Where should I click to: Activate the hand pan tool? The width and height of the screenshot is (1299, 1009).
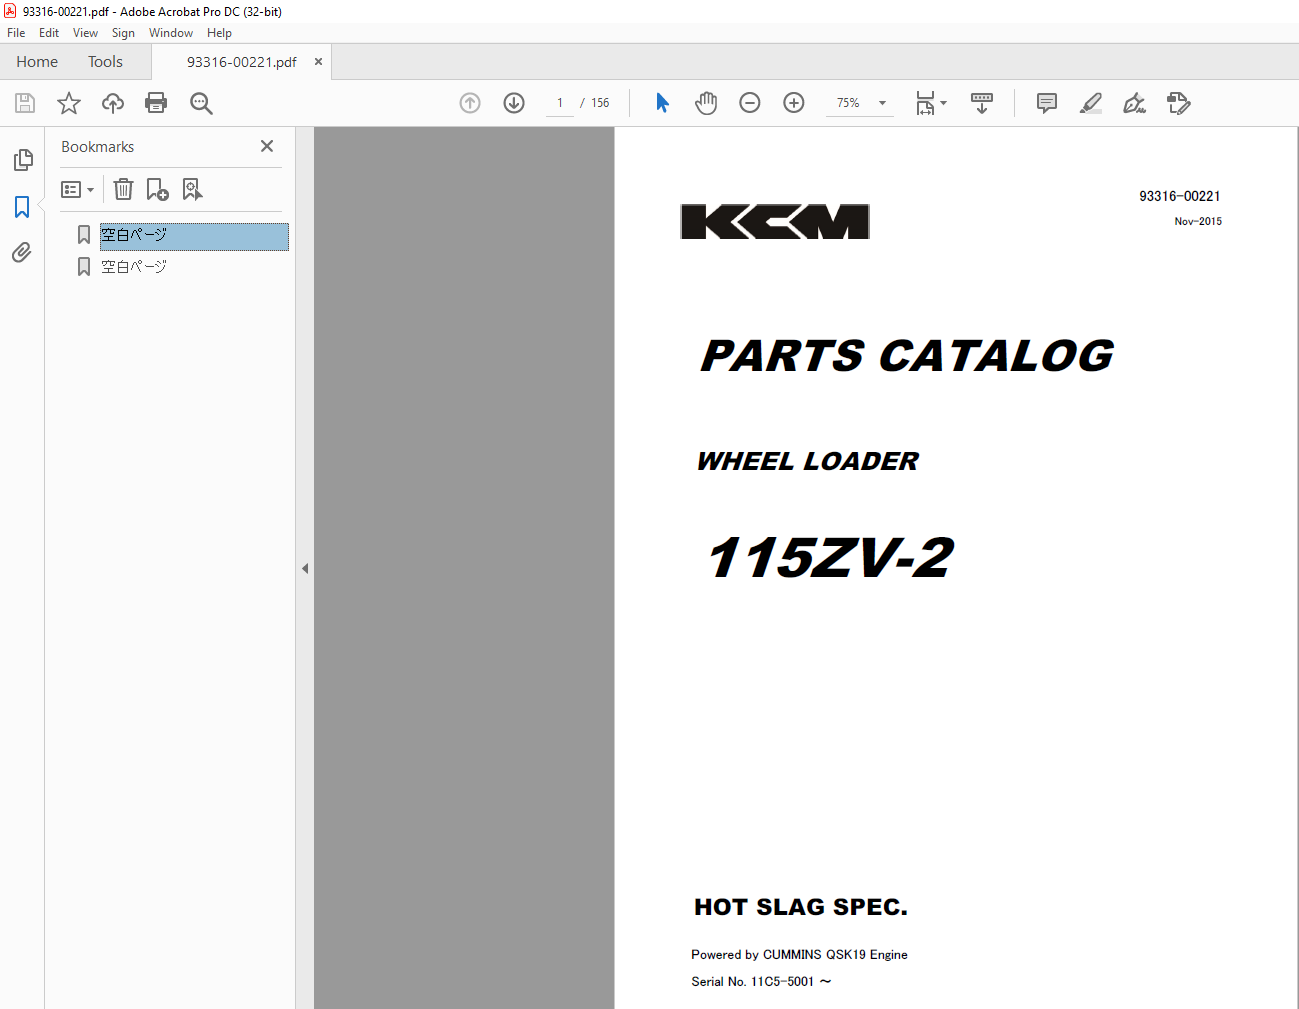tap(706, 103)
